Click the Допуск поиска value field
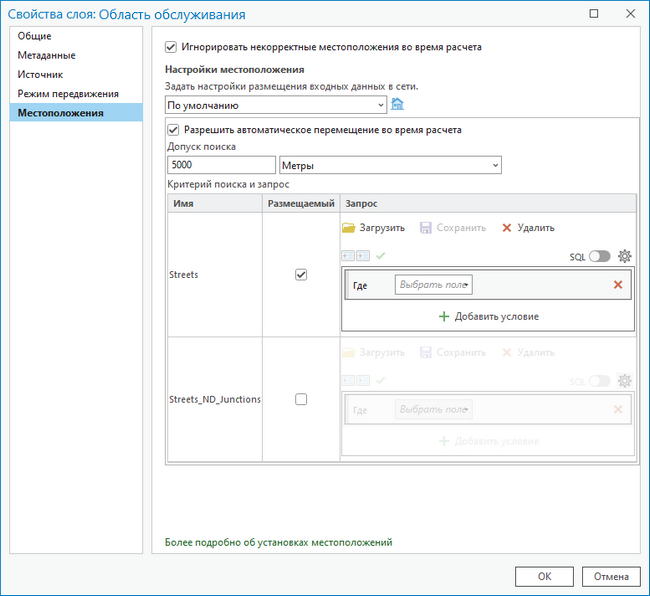The height and width of the screenshot is (596, 650). click(221, 165)
